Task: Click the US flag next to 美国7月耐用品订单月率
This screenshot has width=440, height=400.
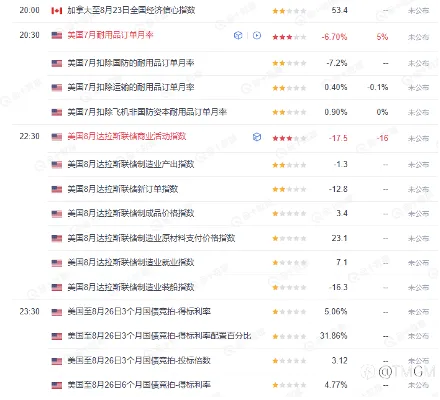Action: click(x=57, y=35)
